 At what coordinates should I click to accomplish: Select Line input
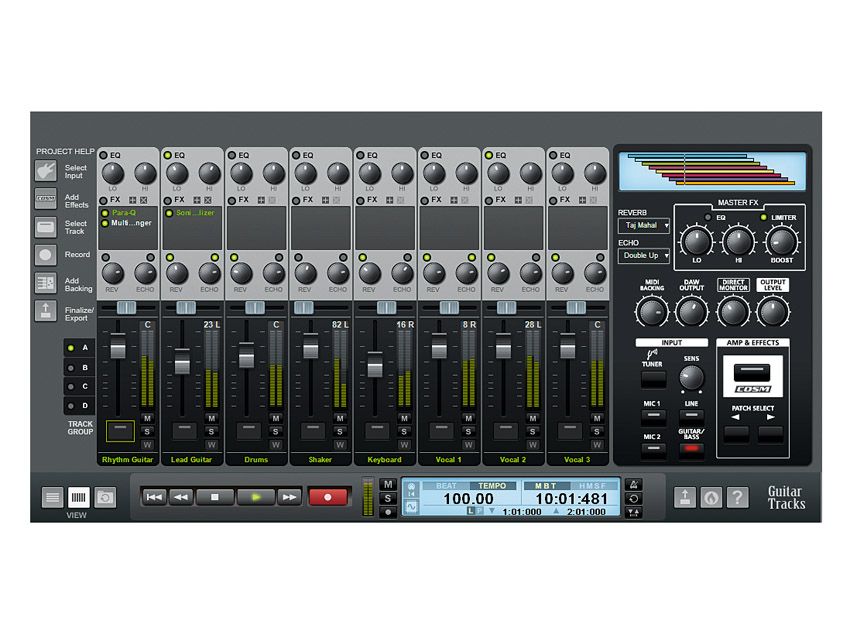pyautogui.click(x=691, y=417)
